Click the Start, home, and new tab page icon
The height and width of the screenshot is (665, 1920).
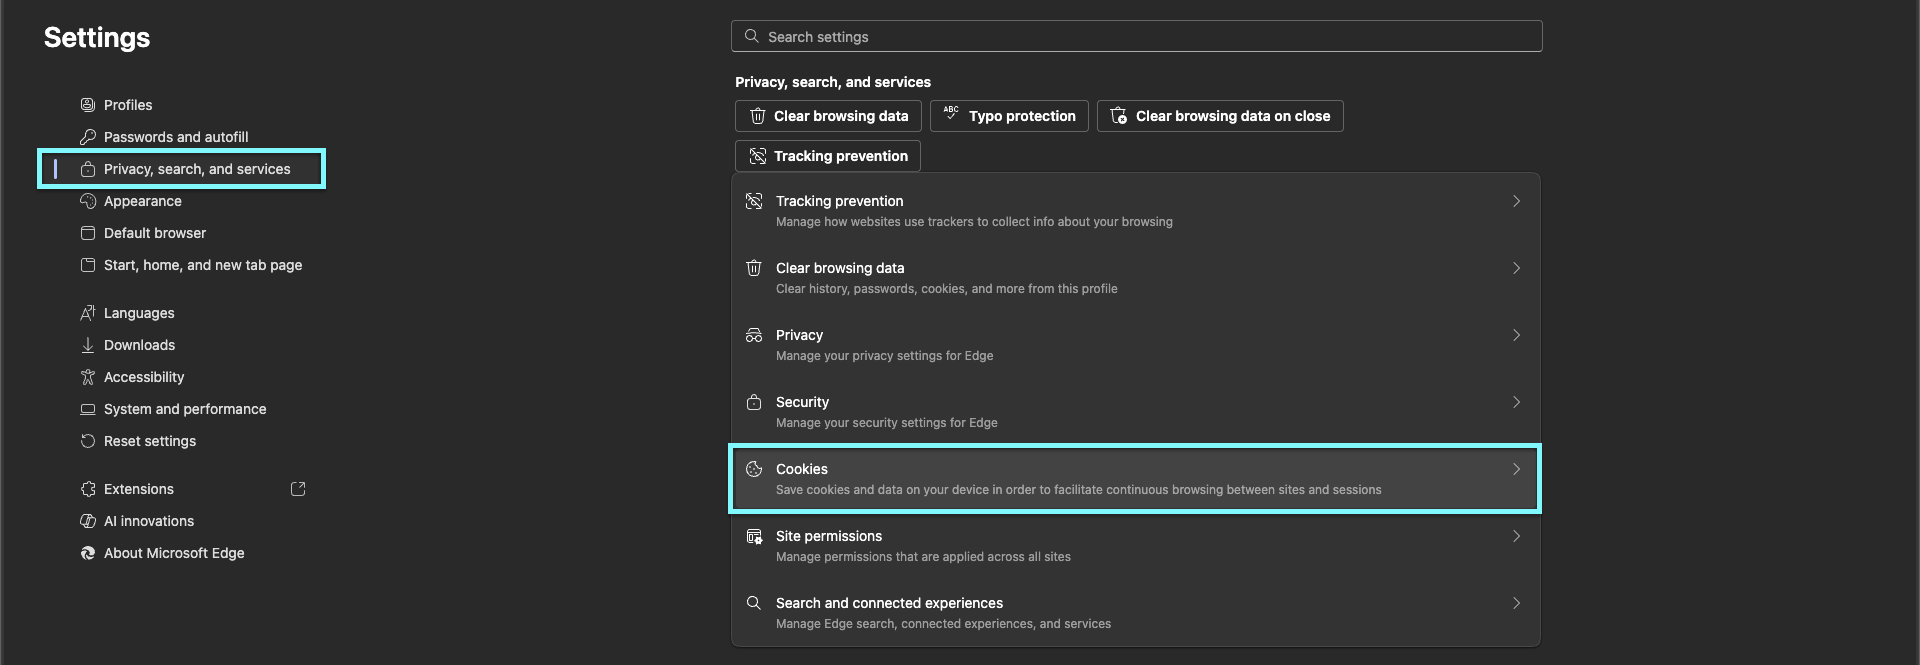coord(88,265)
